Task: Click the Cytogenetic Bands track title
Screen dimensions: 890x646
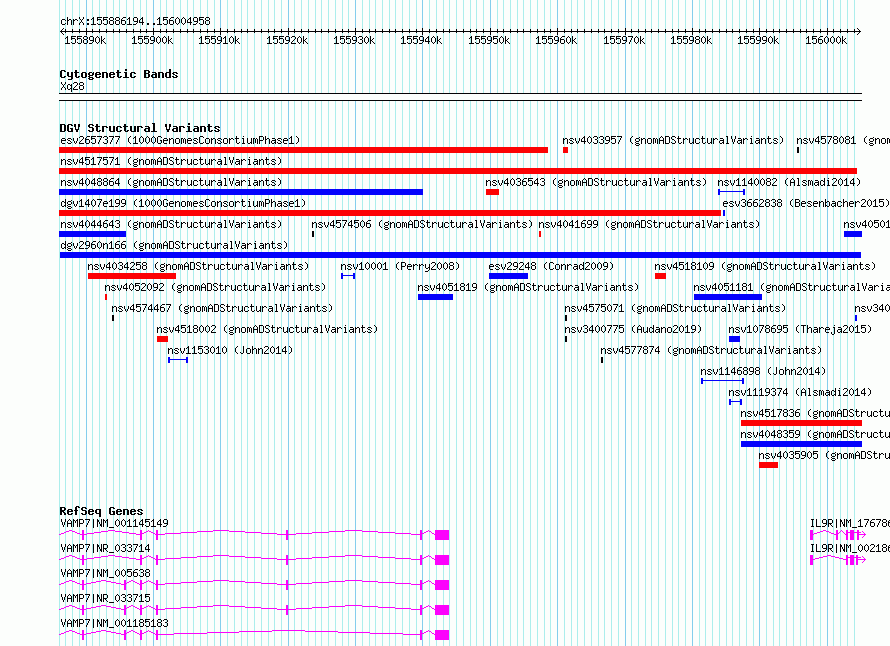Action: [119, 74]
